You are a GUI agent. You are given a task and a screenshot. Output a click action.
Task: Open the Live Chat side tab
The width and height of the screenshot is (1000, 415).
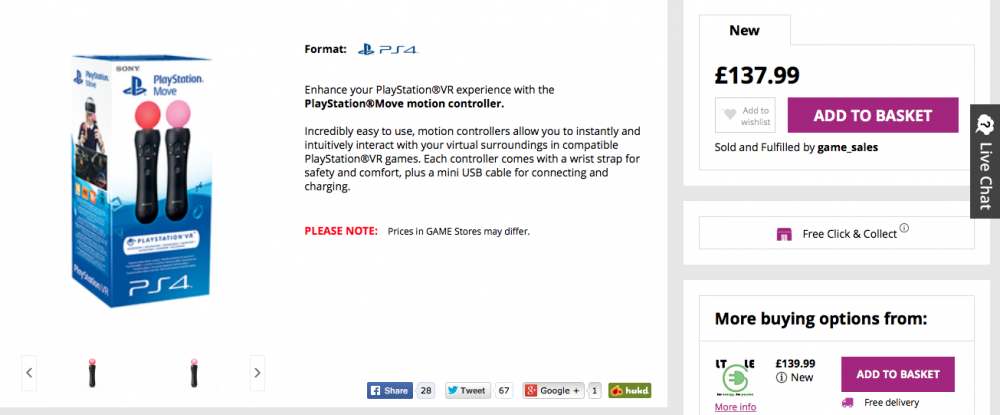click(985, 160)
